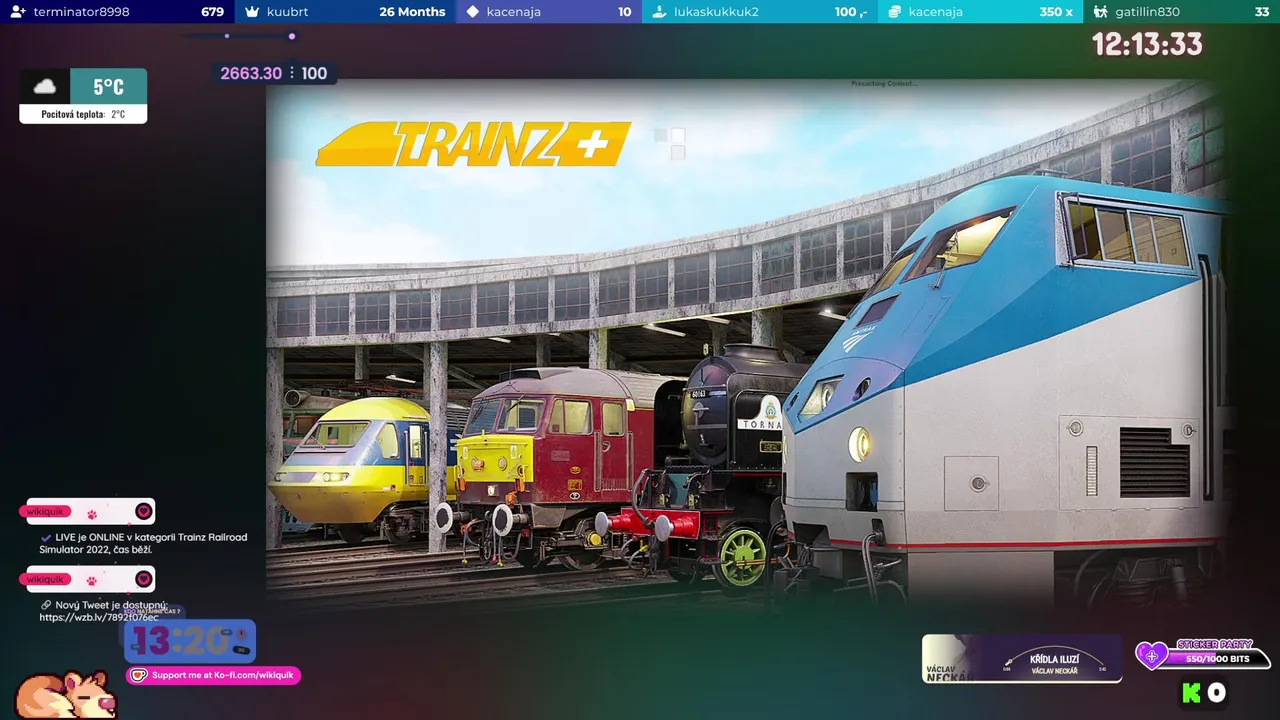Click the raid count 33
The width and height of the screenshot is (1280, 720).
(1261, 12)
